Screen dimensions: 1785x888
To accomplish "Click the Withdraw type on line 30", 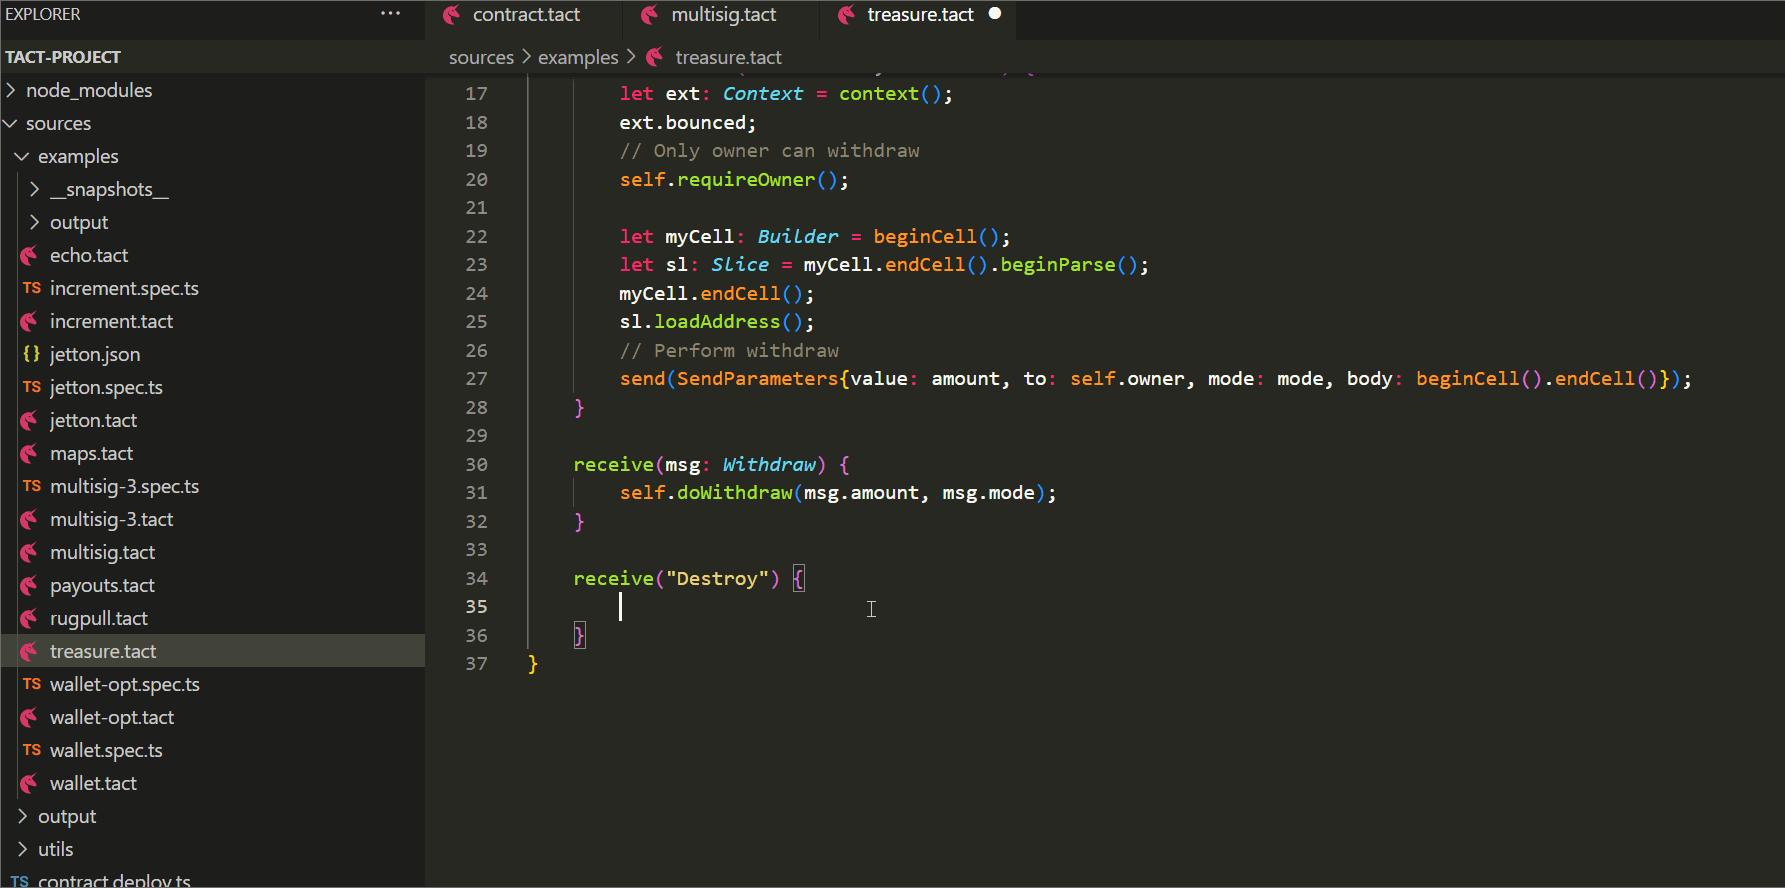I will pos(769,465).
